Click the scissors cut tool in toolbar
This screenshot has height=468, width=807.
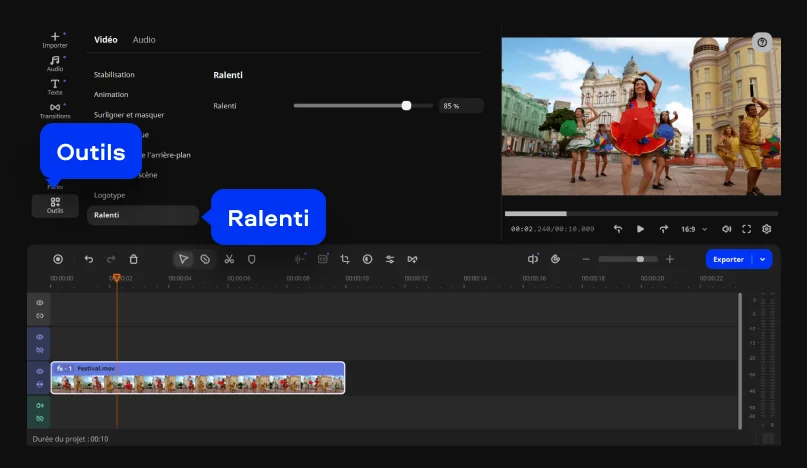(229, 259)
